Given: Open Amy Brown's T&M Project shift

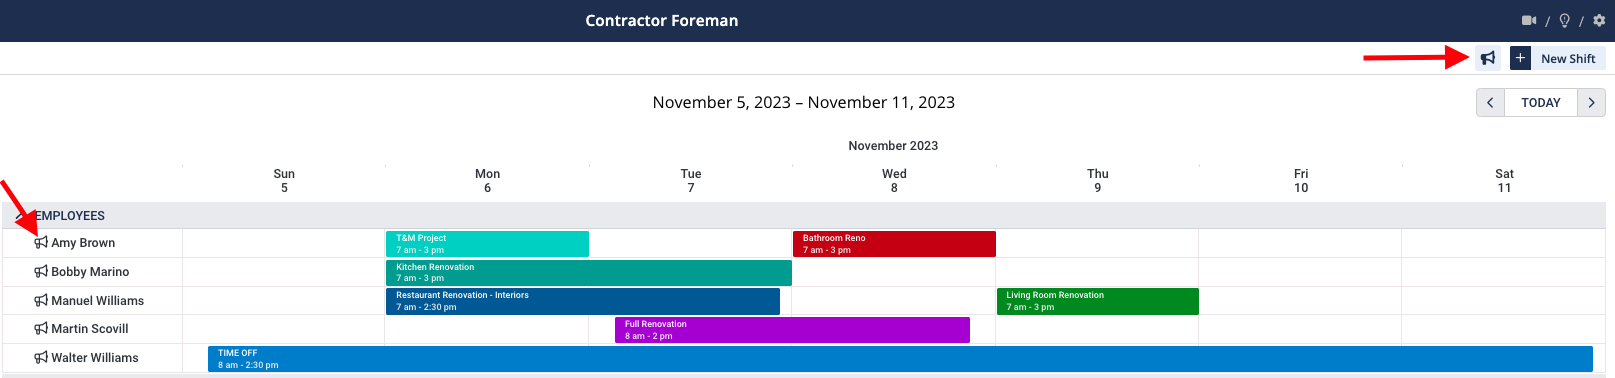Looking at the screenshot, I should coord(487,244).
